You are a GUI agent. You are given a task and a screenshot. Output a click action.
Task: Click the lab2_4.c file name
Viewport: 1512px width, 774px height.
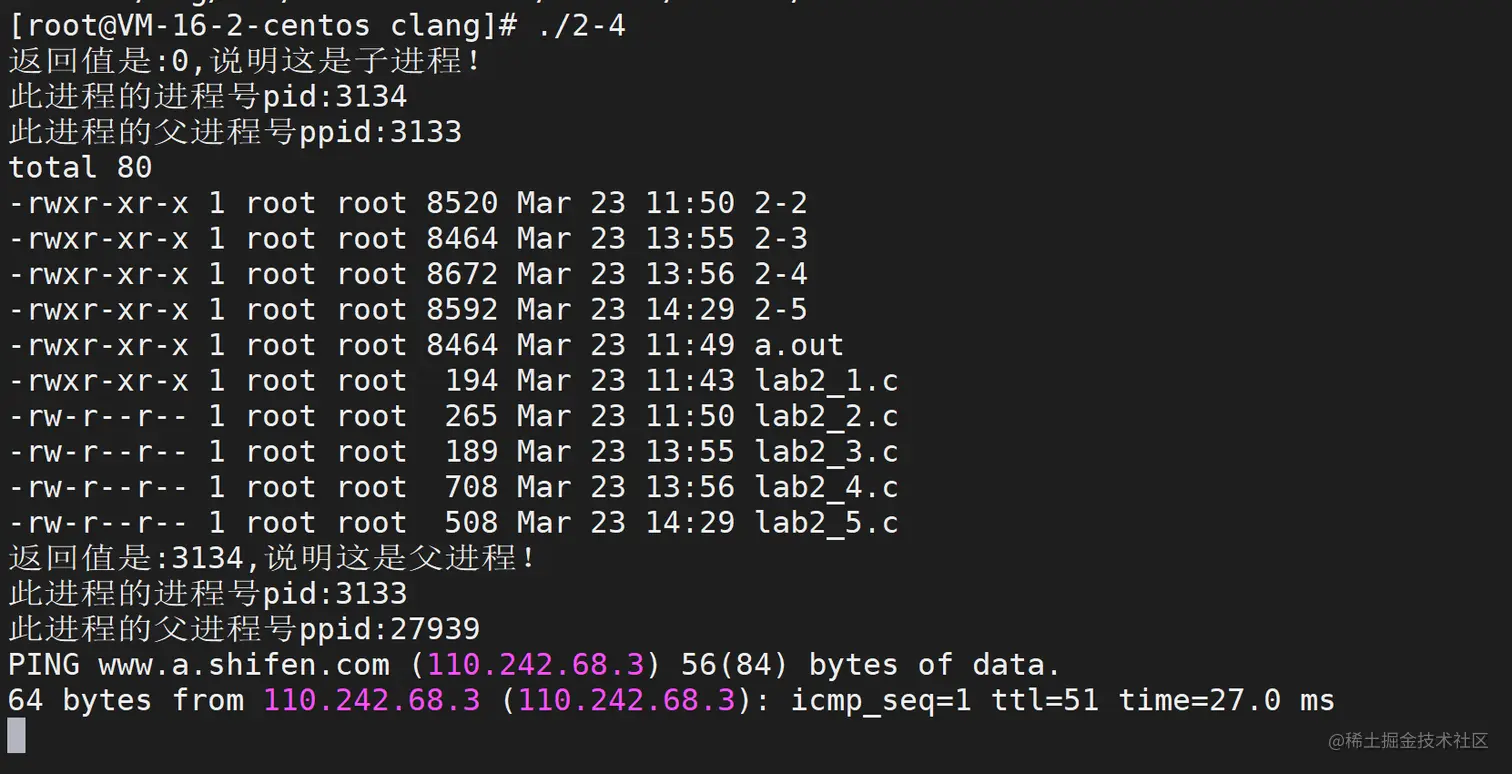[x=826, y=488]
